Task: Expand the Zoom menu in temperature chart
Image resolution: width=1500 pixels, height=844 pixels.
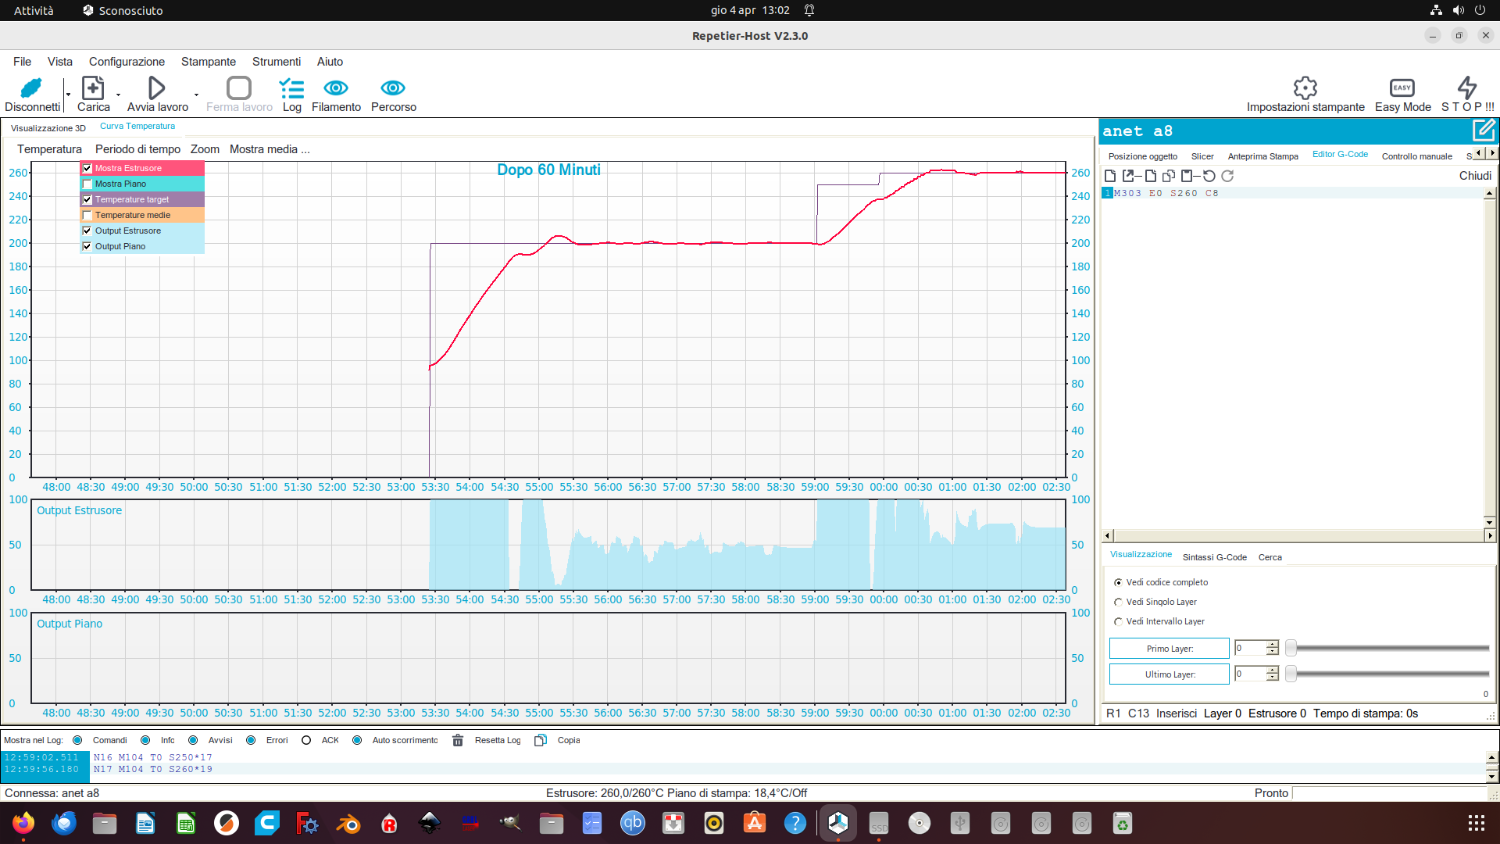Action: pyautogui.click(x=204, y=149)
